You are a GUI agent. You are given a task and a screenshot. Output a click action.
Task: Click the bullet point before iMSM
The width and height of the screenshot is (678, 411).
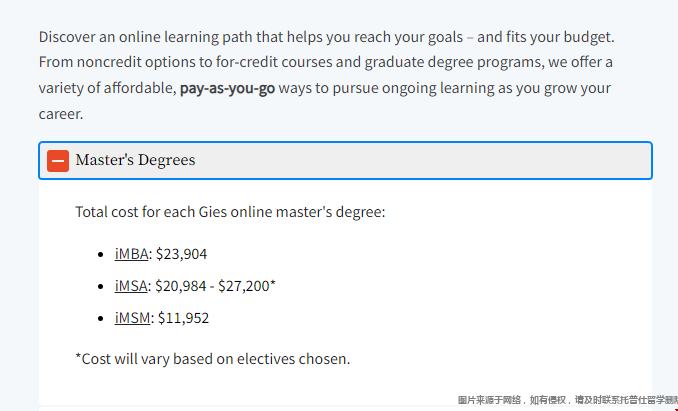click(101, 319)
